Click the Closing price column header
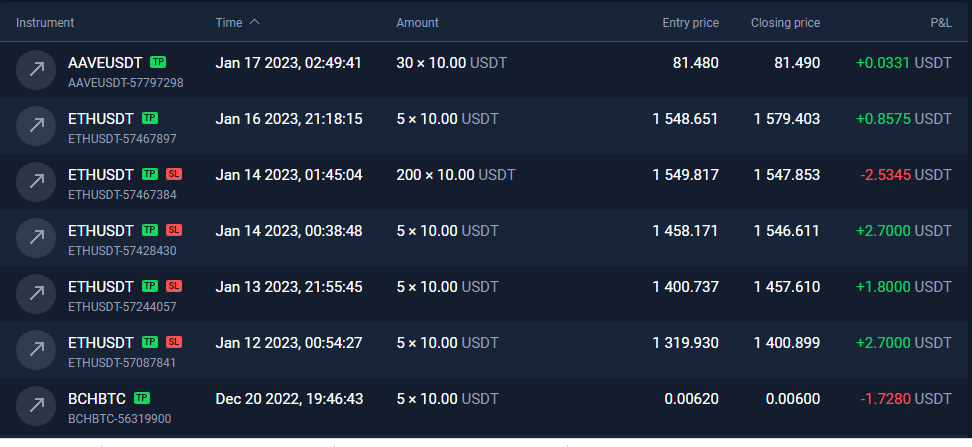Image resolution: width=972 pixels, height=447 pixels. coord(785,23)
